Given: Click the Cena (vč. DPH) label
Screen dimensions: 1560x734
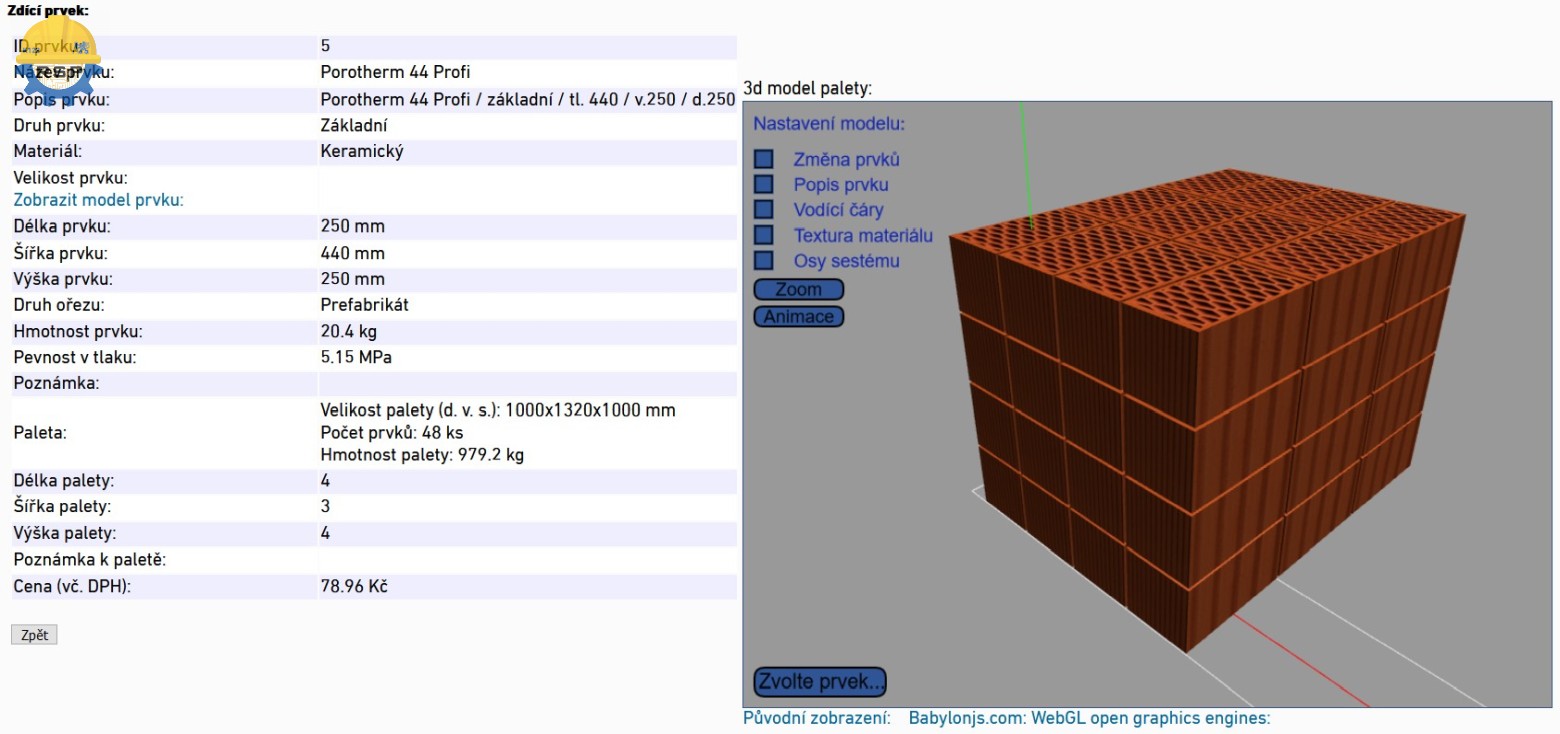Looking at the screenshot, I should (72, 587).
